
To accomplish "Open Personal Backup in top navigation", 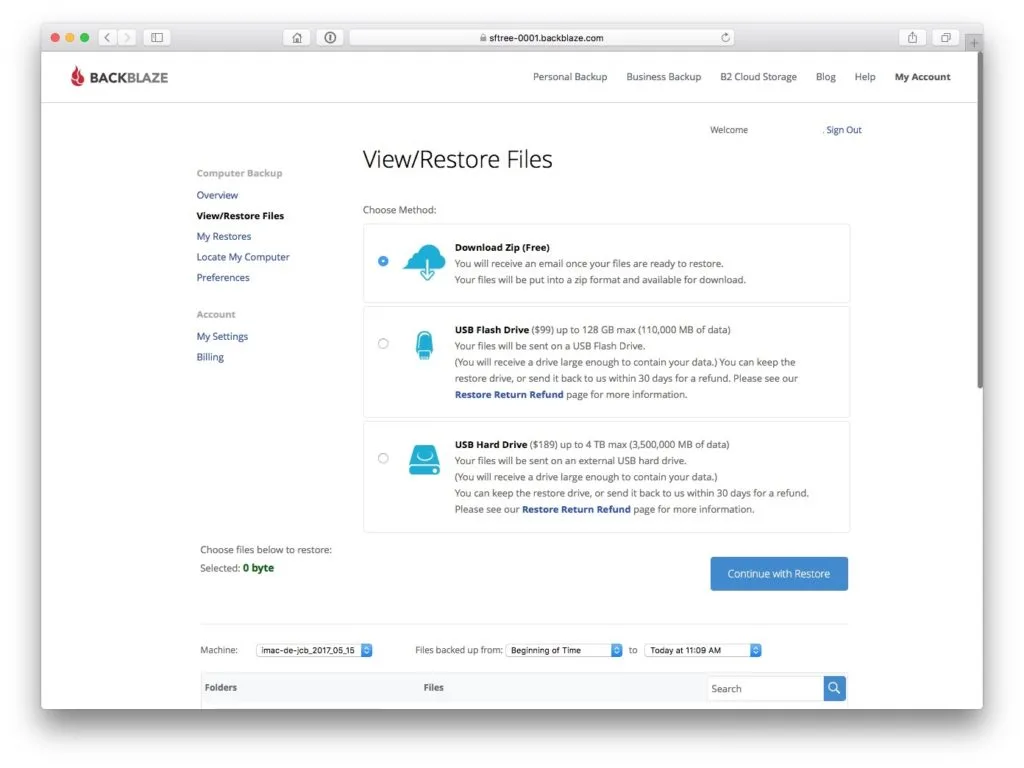I will point(570,76).
